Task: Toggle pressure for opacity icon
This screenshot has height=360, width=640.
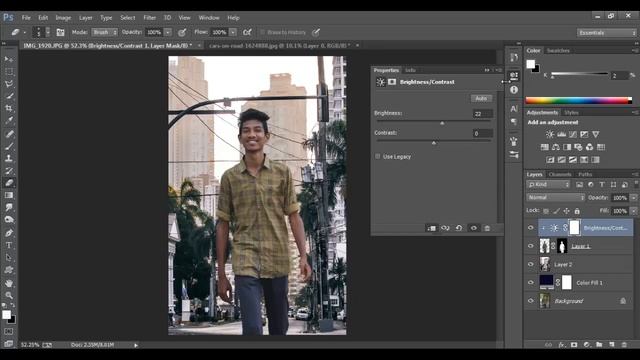Action: [182, 32]
